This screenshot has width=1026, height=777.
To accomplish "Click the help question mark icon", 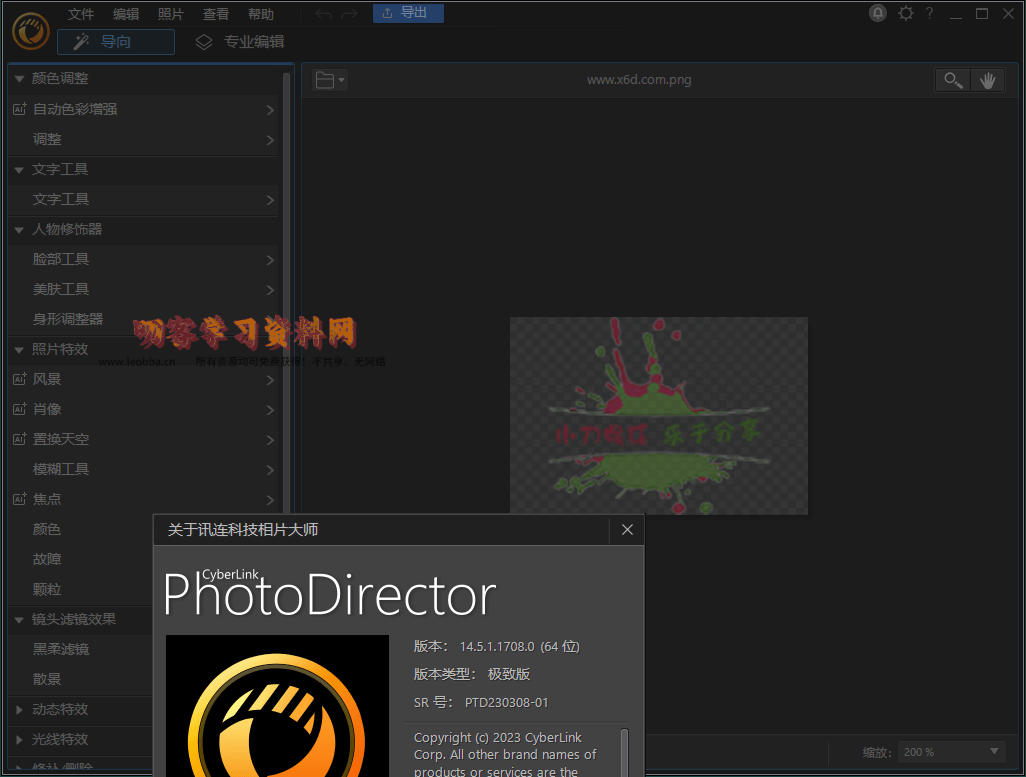I will [929, 13].
